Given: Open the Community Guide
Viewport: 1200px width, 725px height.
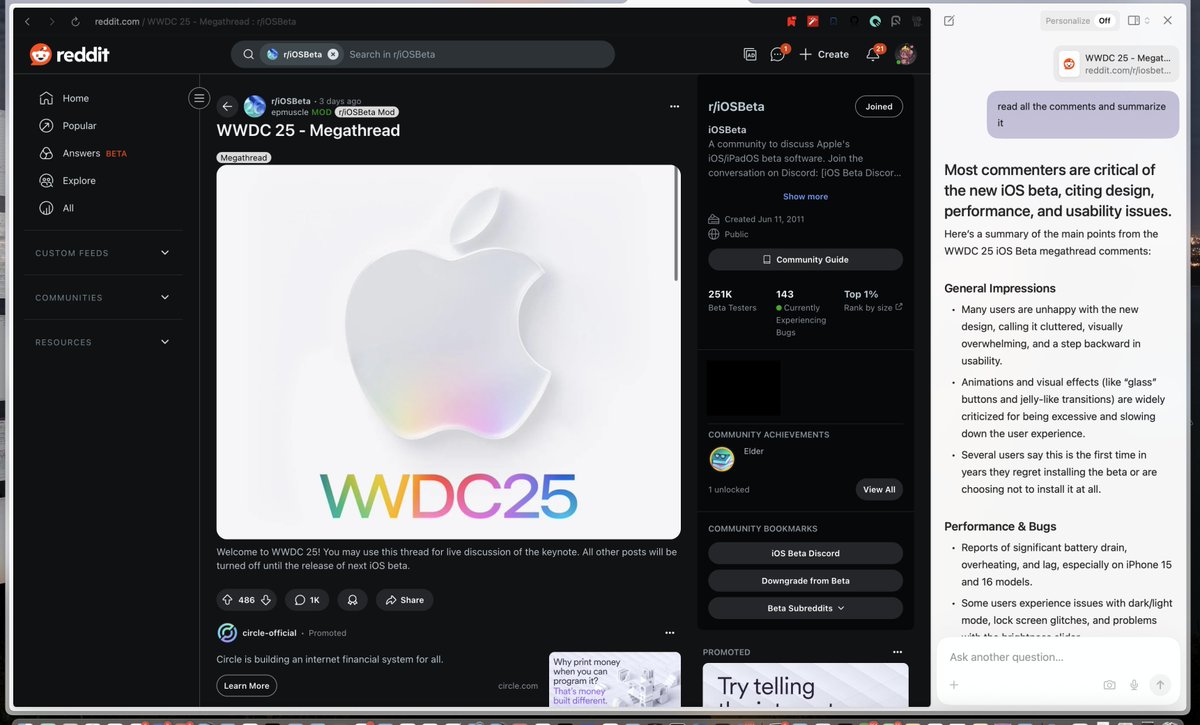Looking at the screenshot, I should (805, 260).
